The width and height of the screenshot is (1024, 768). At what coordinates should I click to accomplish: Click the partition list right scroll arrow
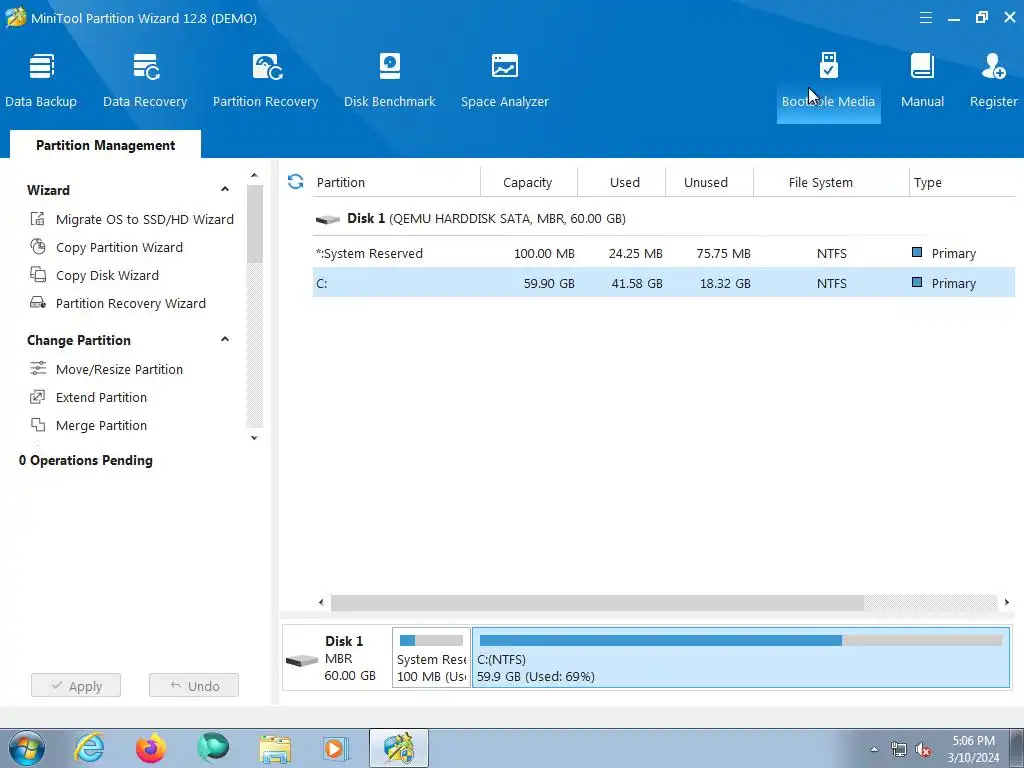pos(1006,603)
